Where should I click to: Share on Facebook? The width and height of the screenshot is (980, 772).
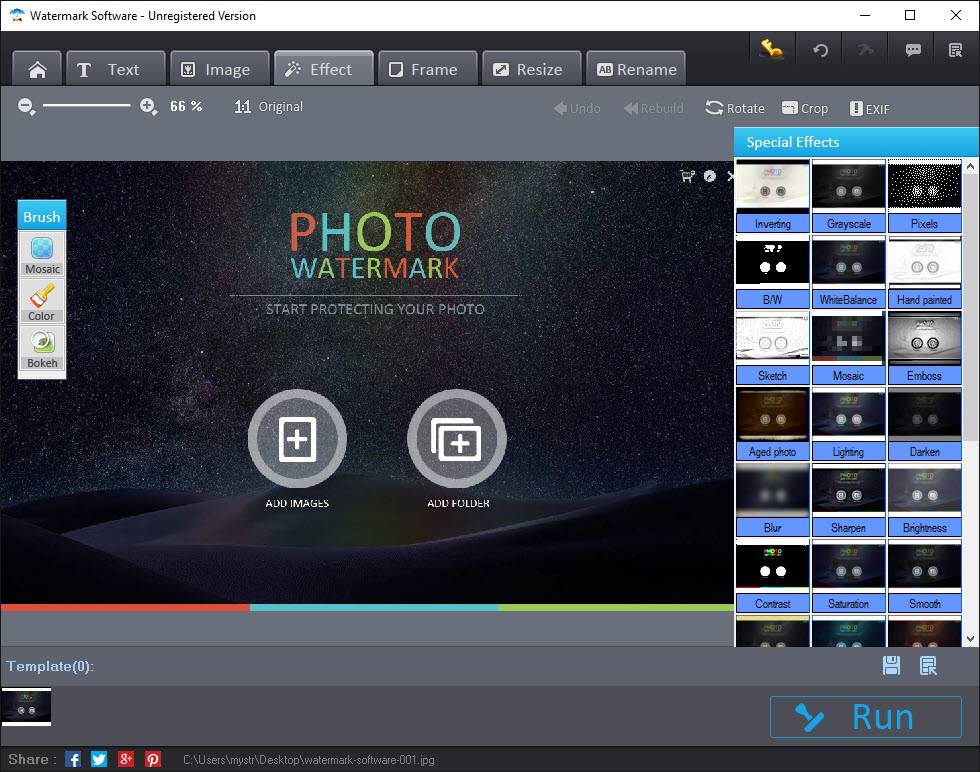point(73,759)
